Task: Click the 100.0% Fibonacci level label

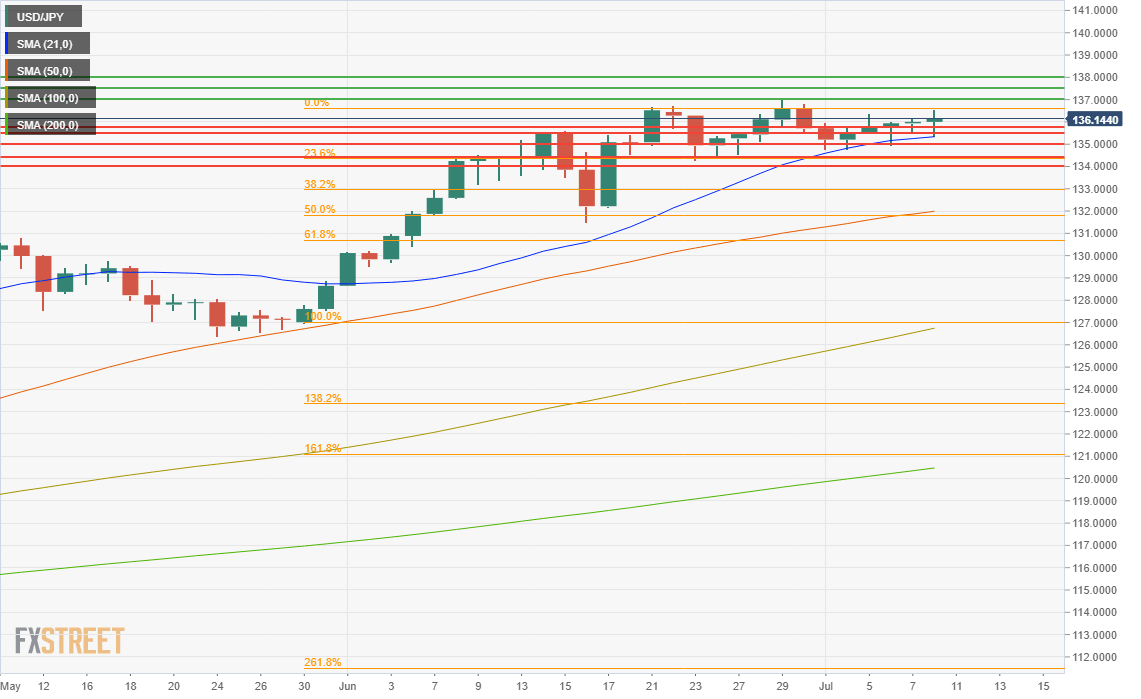Action: pyautogui.click(x=322, y=316)
